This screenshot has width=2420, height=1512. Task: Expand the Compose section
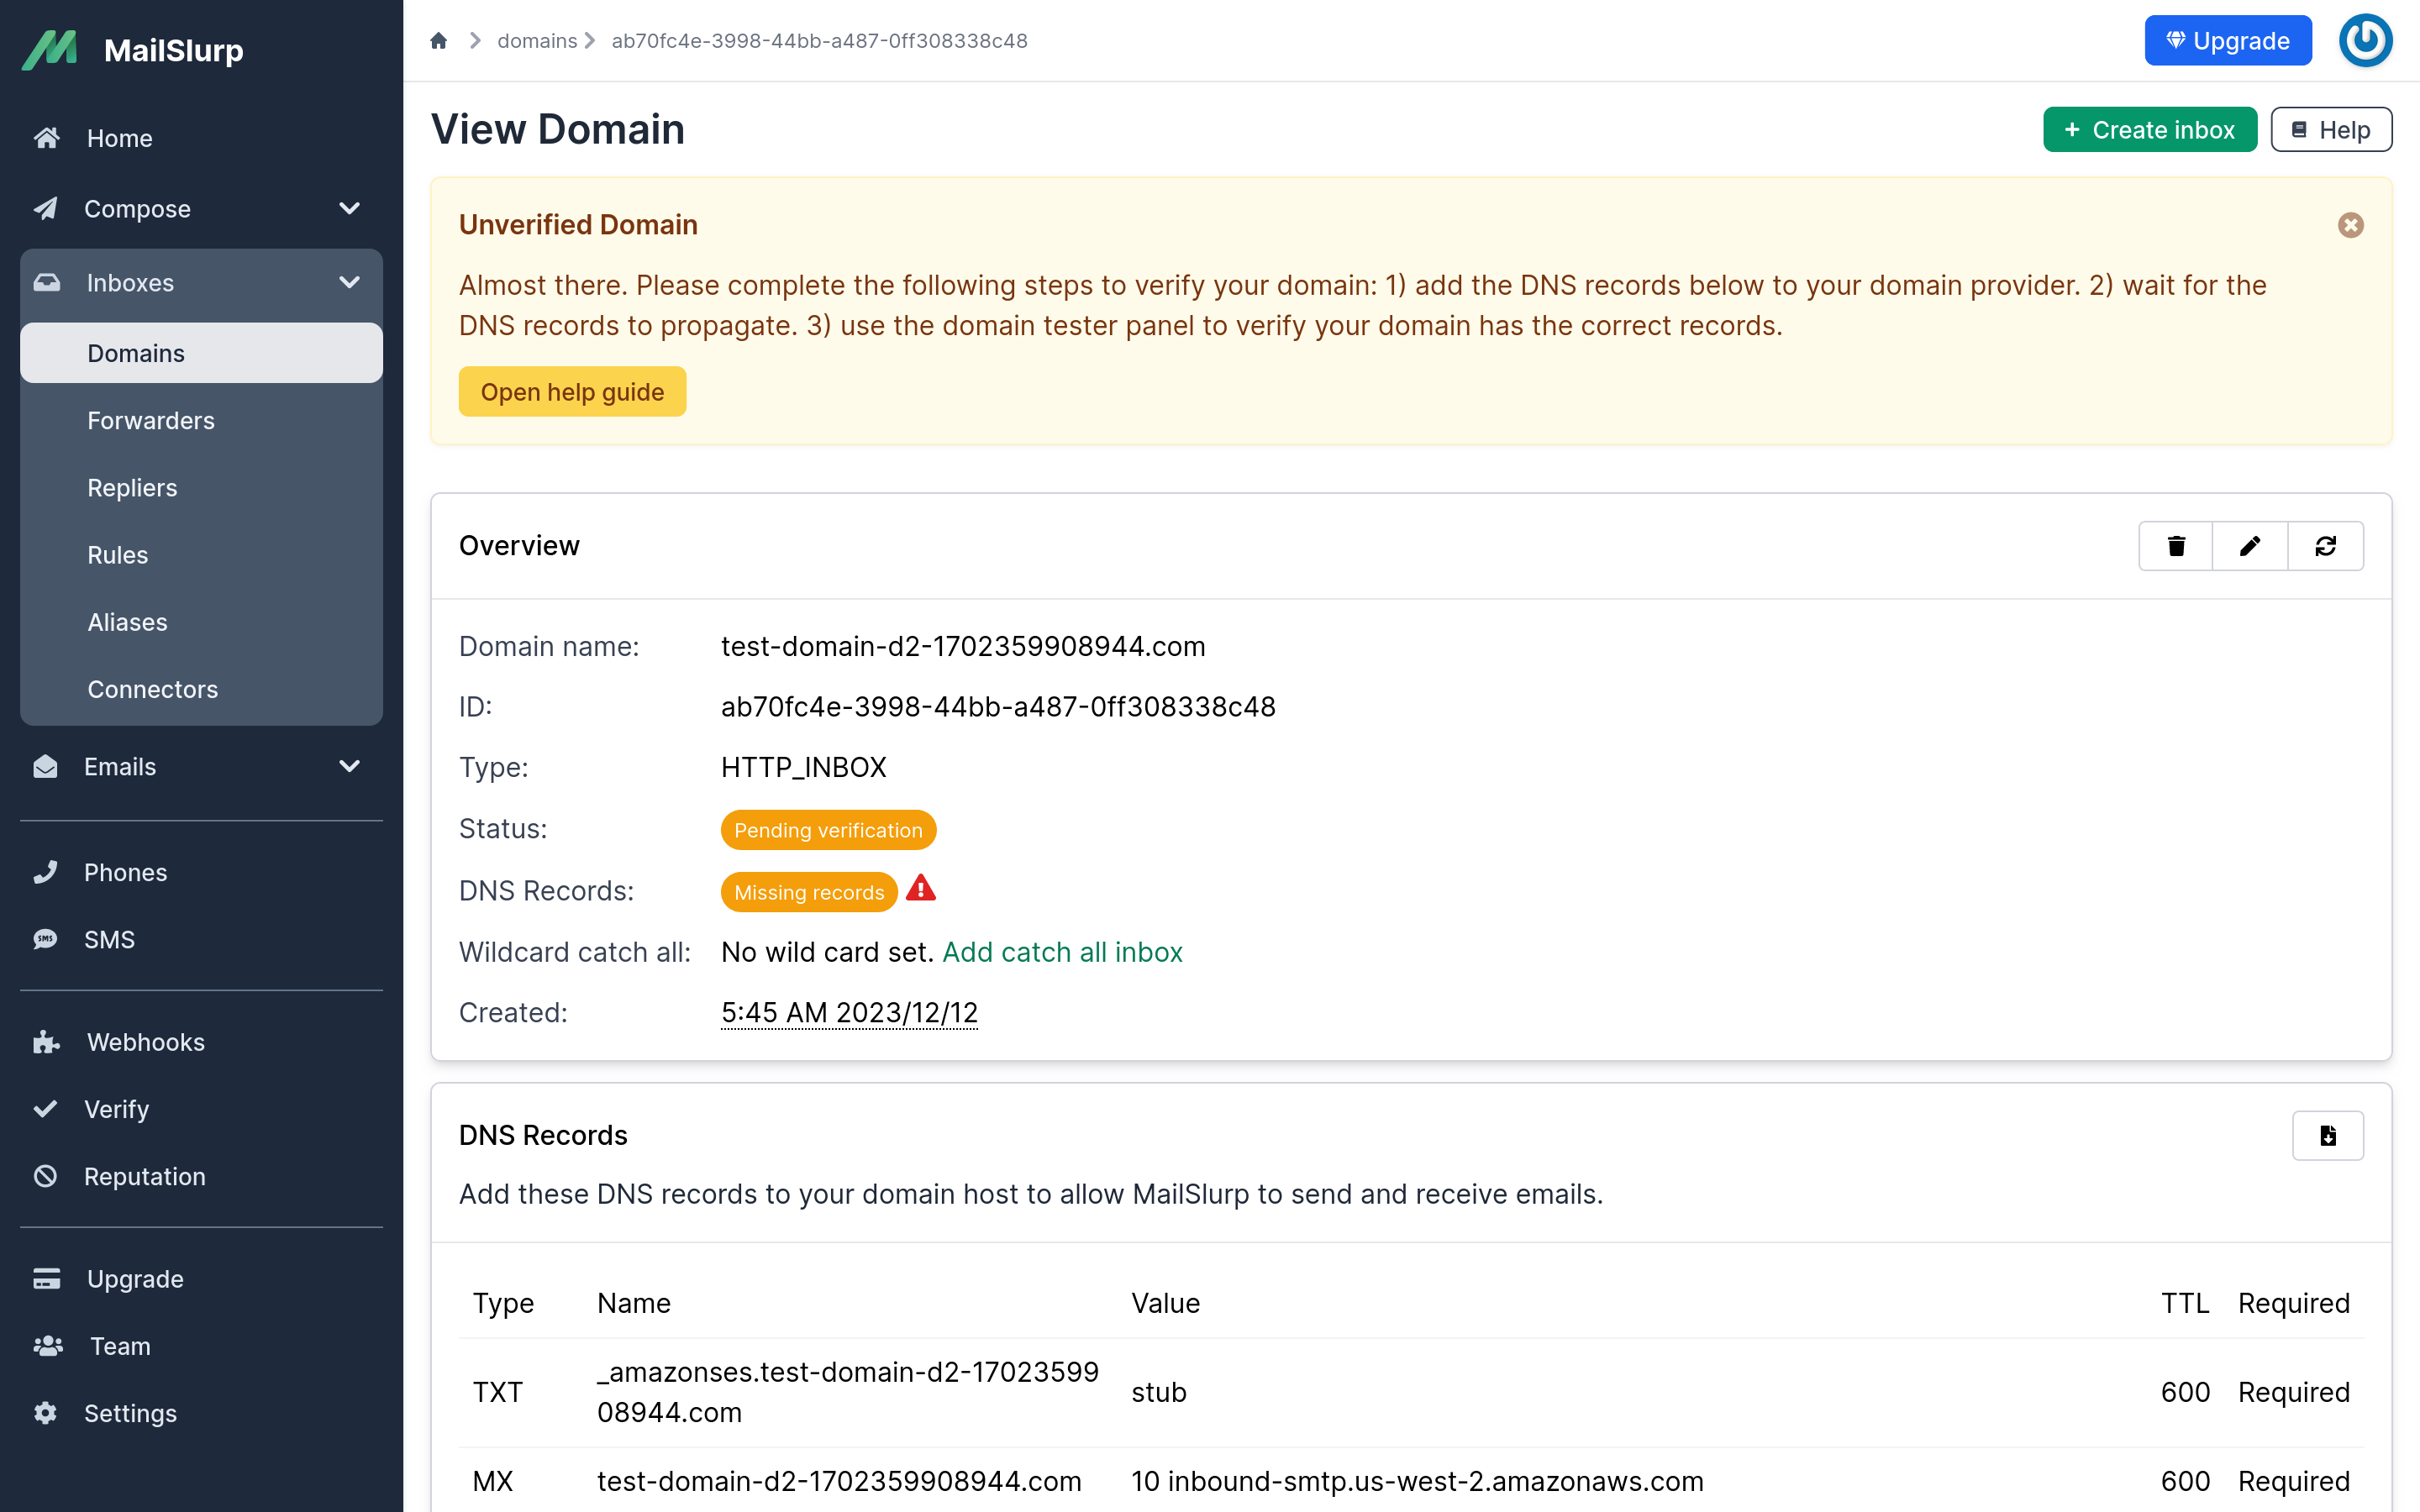[349, 208]
